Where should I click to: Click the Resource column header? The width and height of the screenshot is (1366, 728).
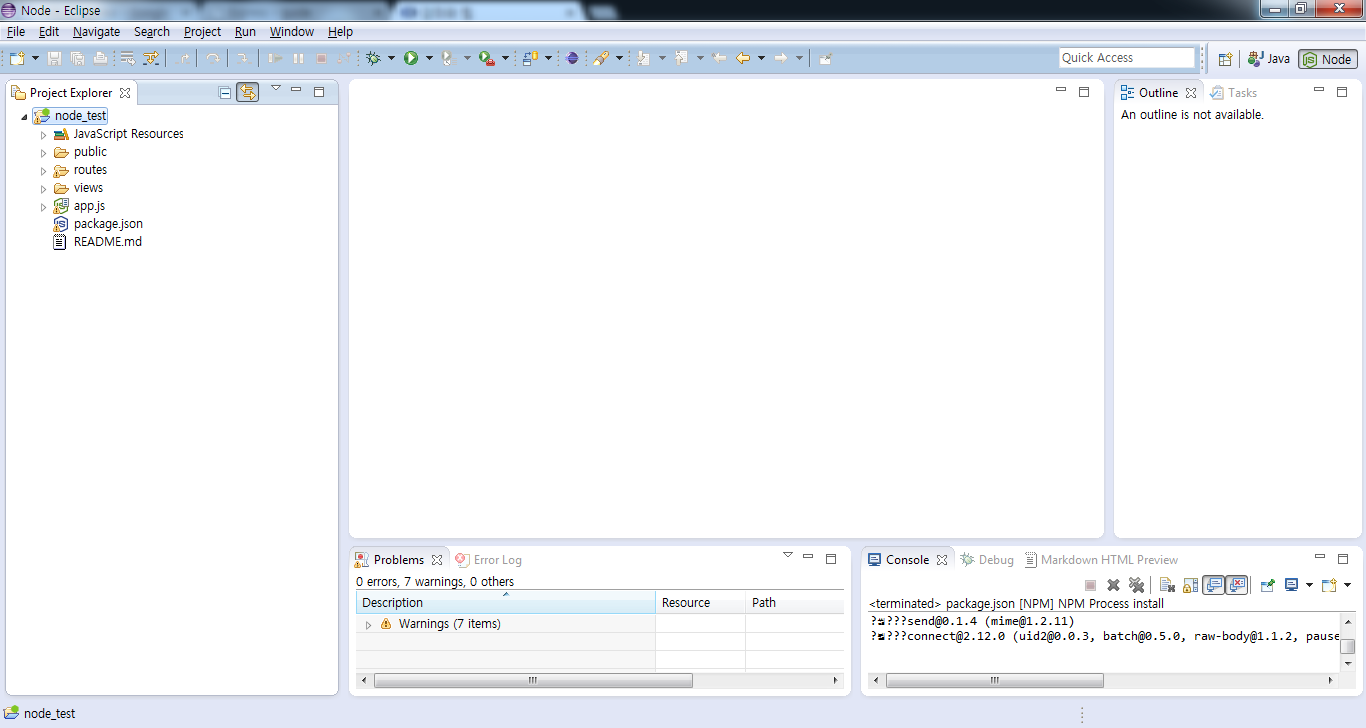(x=700, y=603)
